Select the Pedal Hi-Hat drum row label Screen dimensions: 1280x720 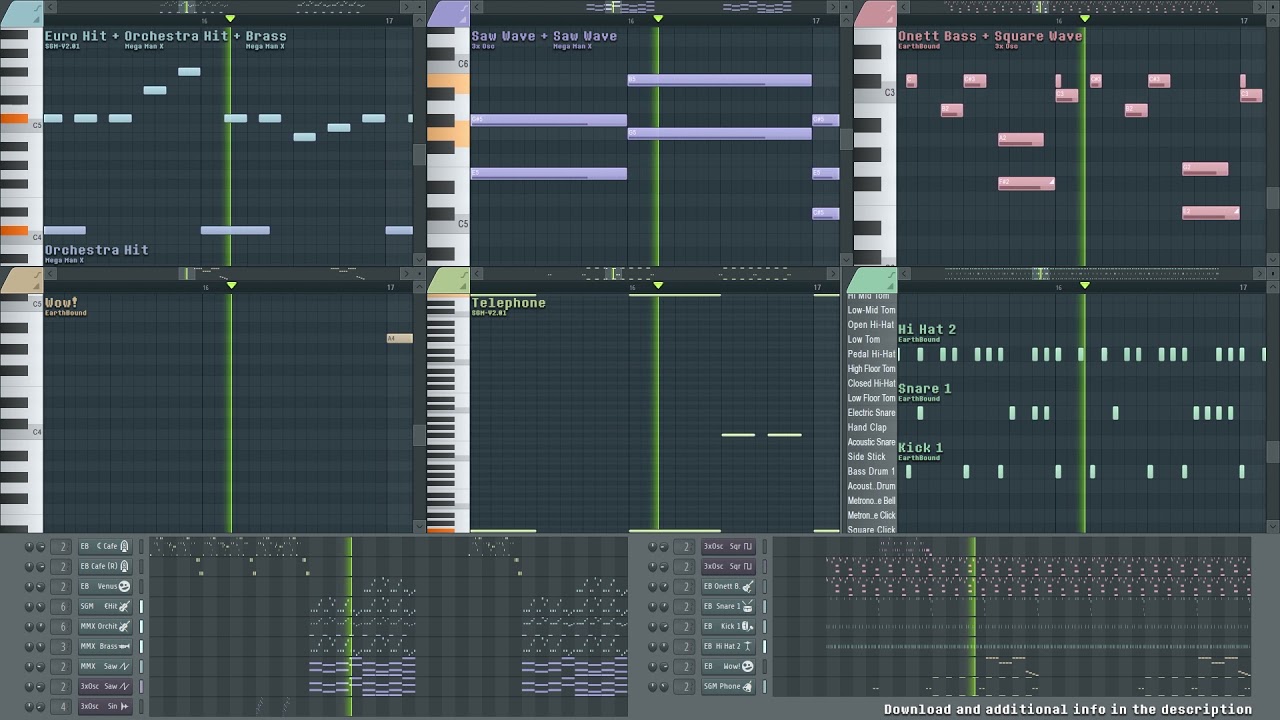pyautogui.click(x=872, y=354)
